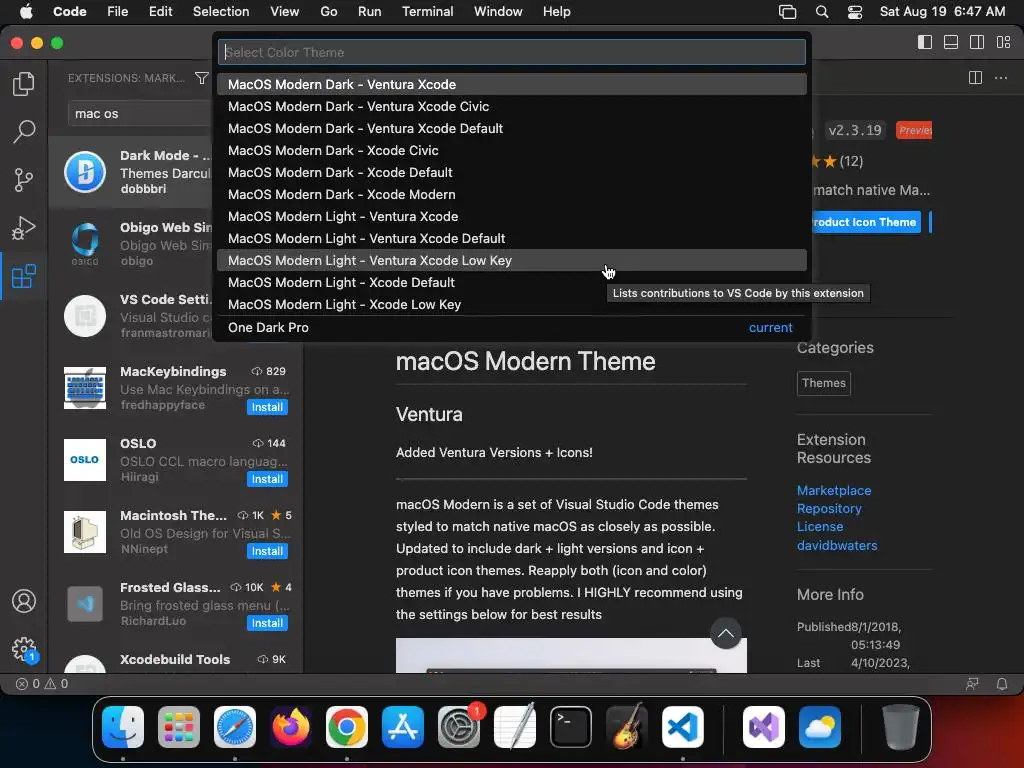Open Trash from the Dock

(x=901, y=726)
